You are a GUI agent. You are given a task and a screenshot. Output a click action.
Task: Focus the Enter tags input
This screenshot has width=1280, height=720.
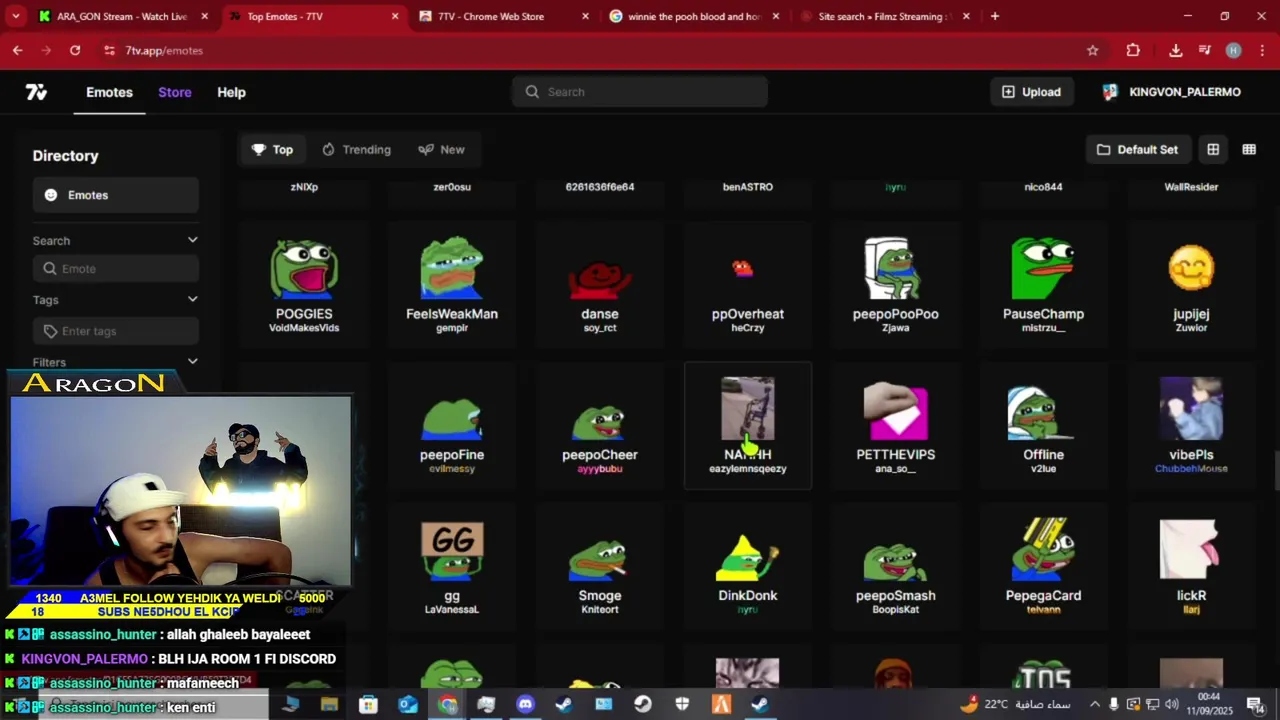pyautogui.click(x=115, y=331)
